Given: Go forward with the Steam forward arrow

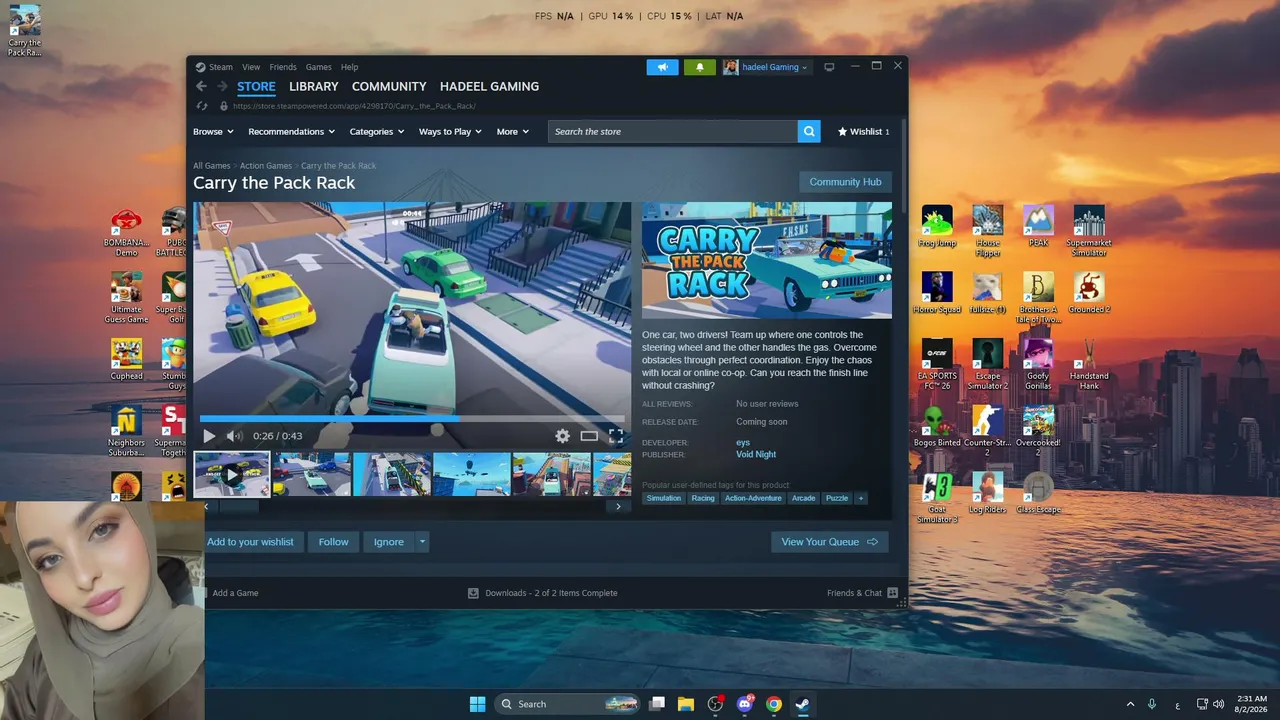Looking at the screenshot, I should pyautogui.click(x=222, y=87).
